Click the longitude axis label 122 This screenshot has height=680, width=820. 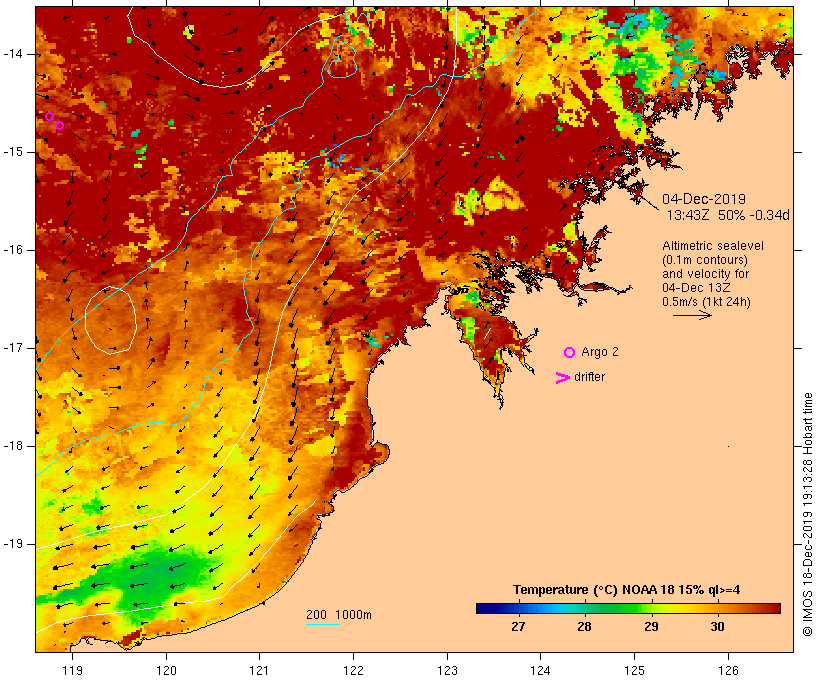point(354,670)
